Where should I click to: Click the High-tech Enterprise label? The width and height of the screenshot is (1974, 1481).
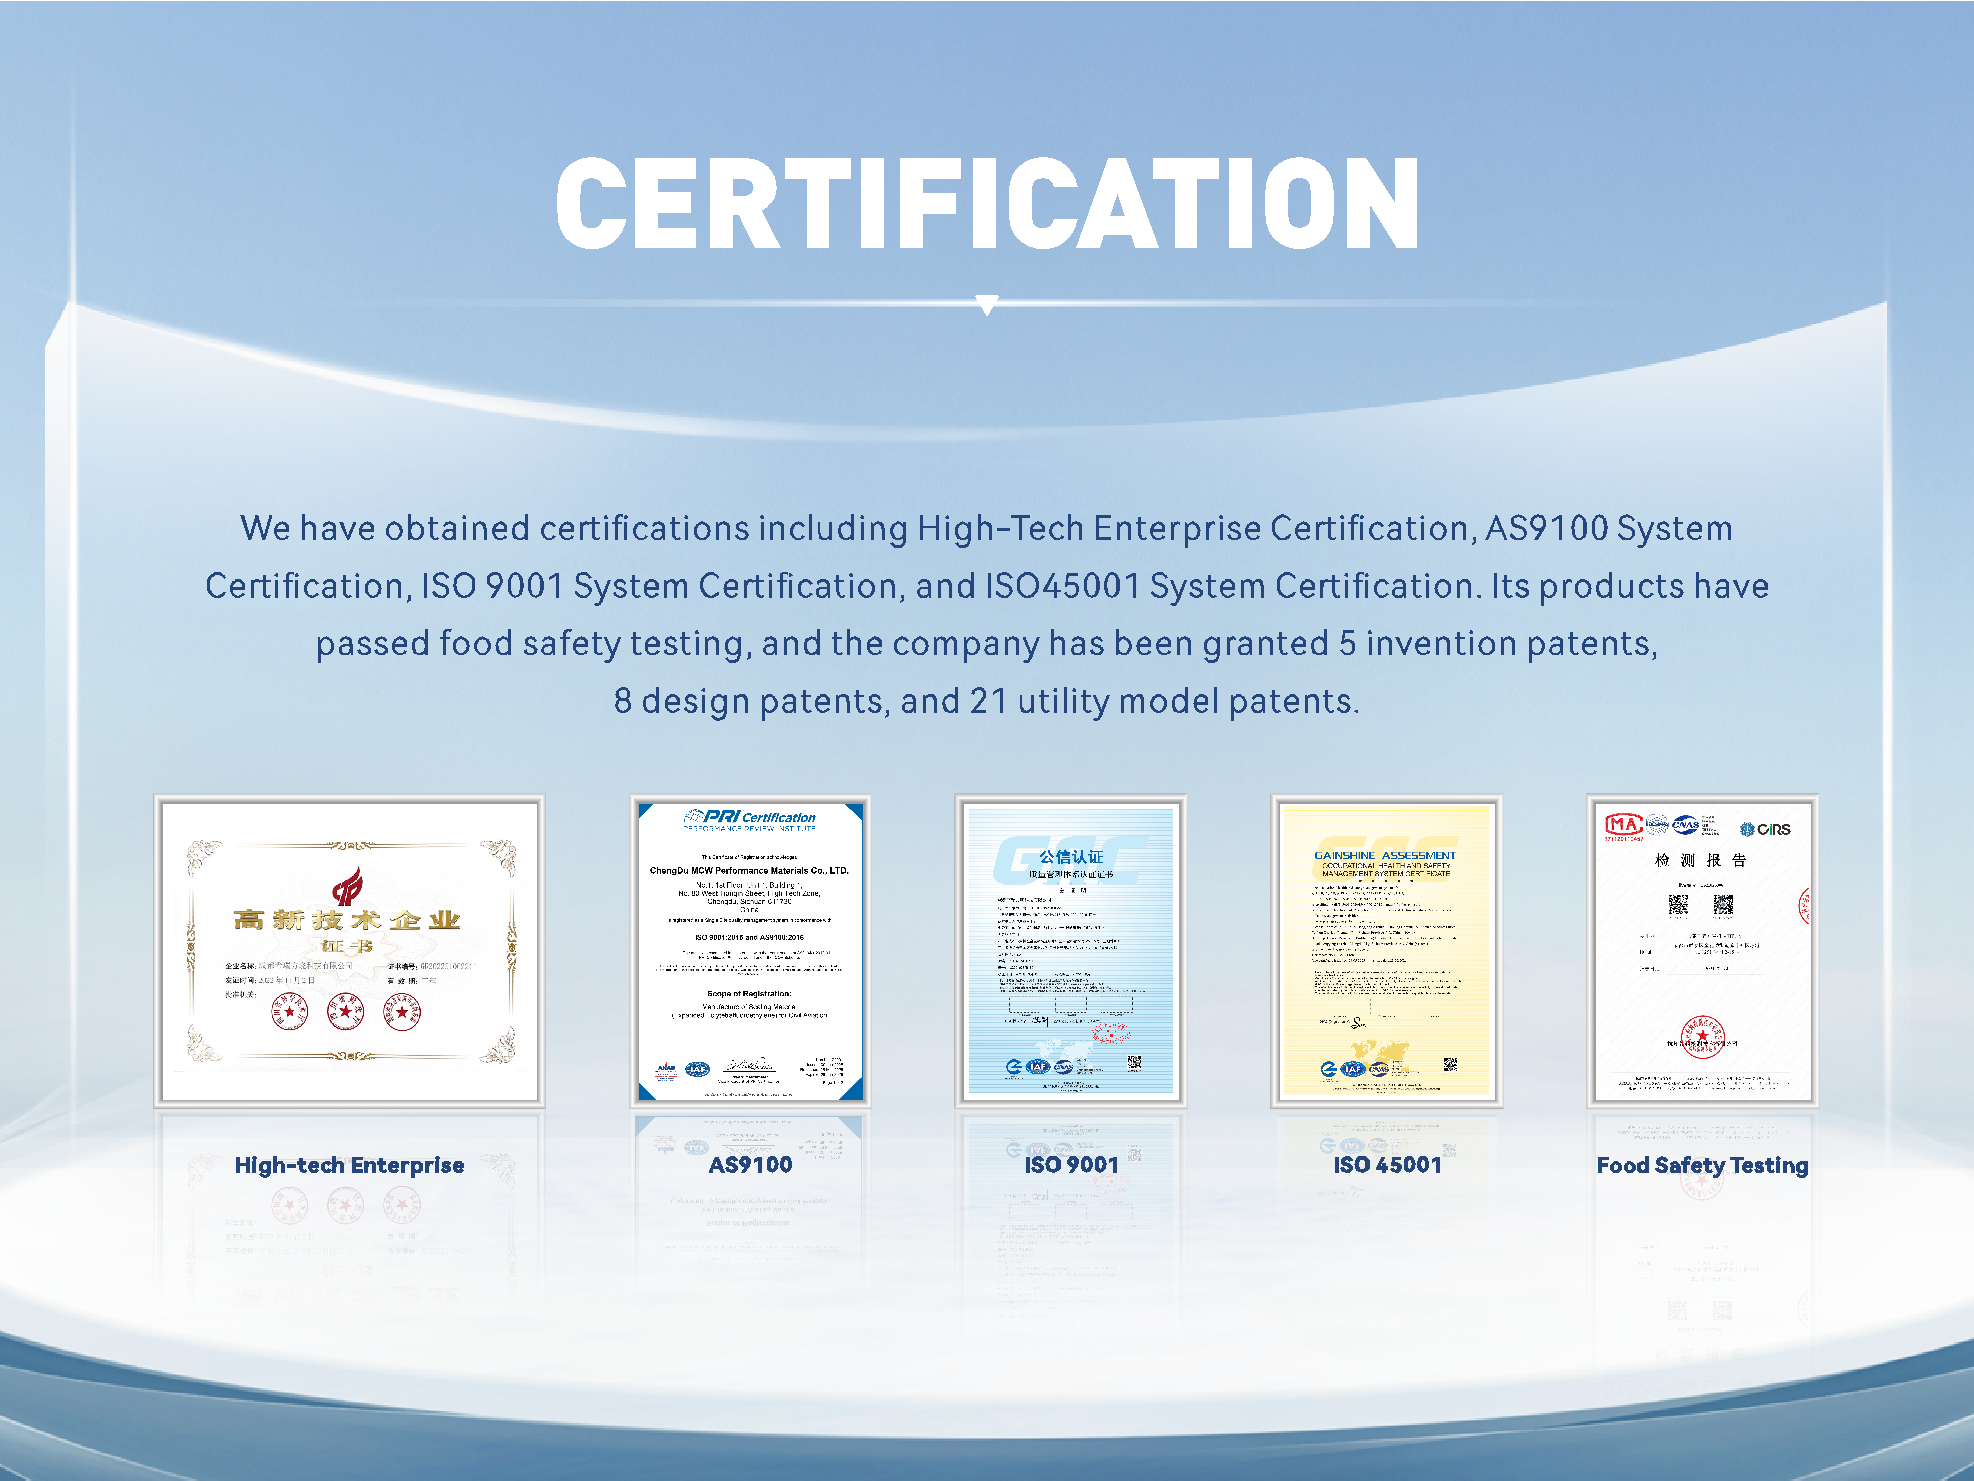pos(349,1165)
